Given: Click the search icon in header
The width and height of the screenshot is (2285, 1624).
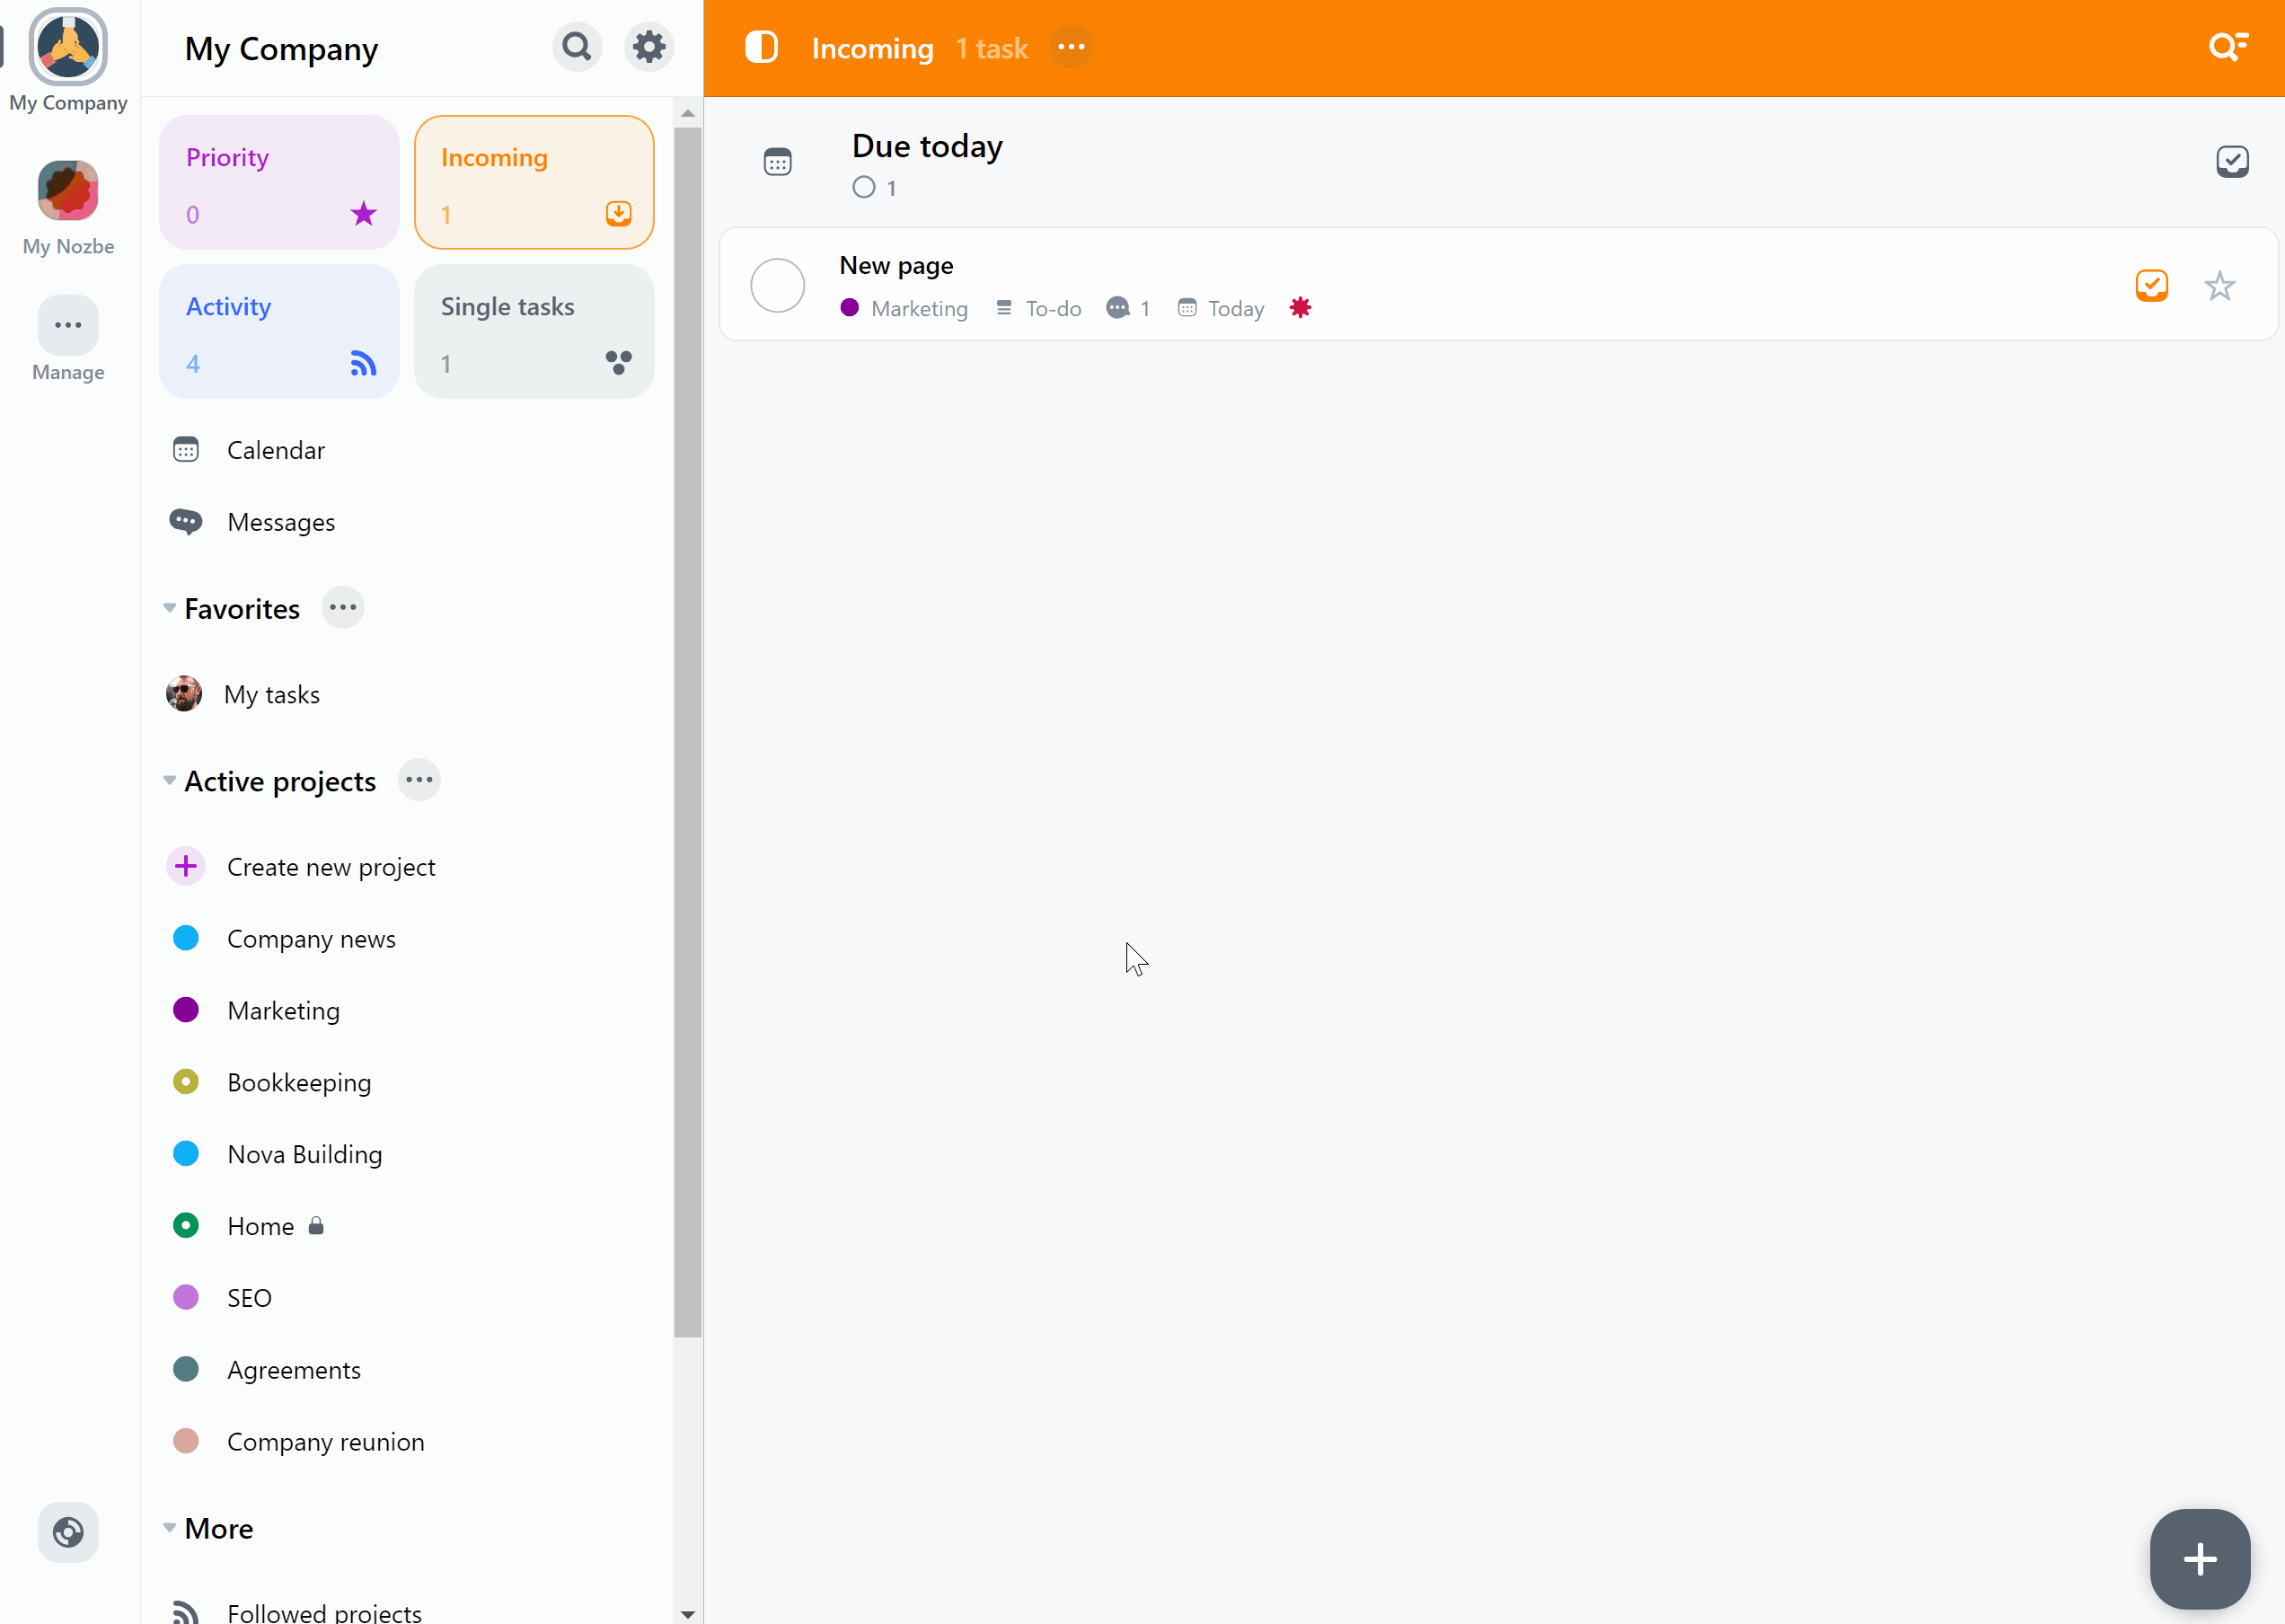Looking at the screenshot, I should [x=2228, y=48].
